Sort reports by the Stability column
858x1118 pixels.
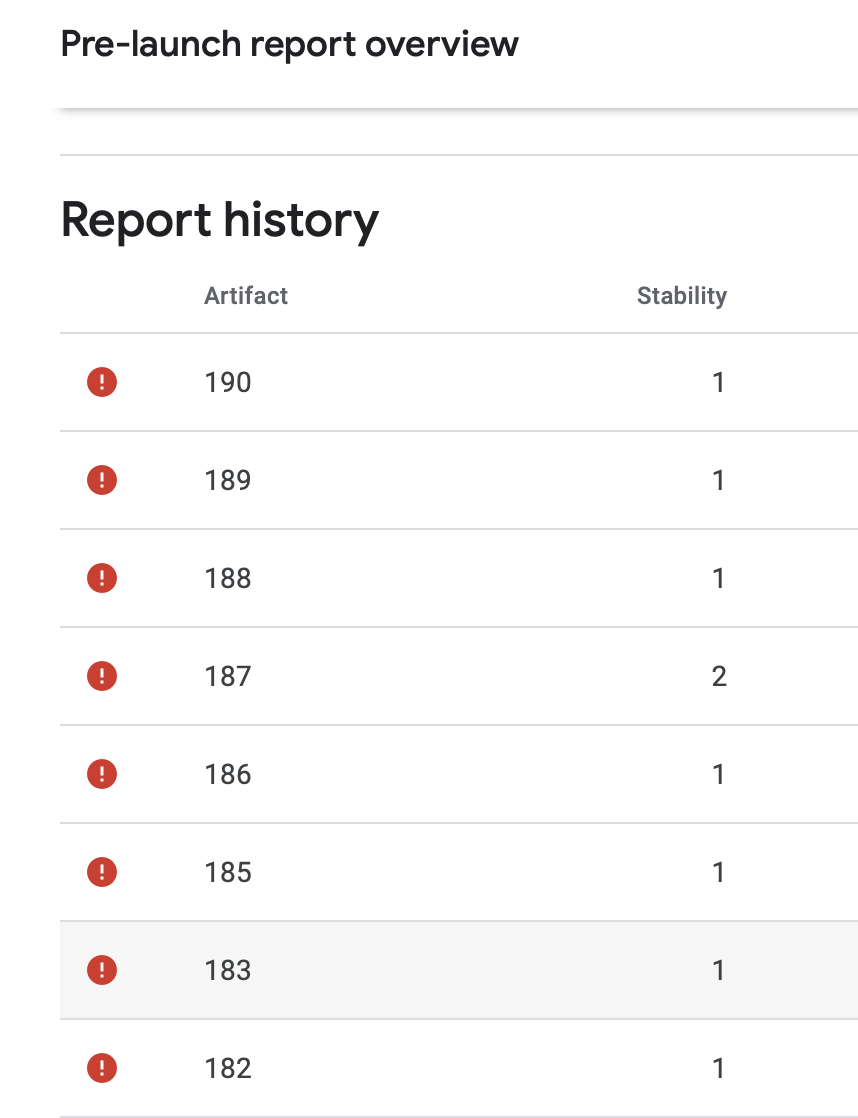point(681,295)
